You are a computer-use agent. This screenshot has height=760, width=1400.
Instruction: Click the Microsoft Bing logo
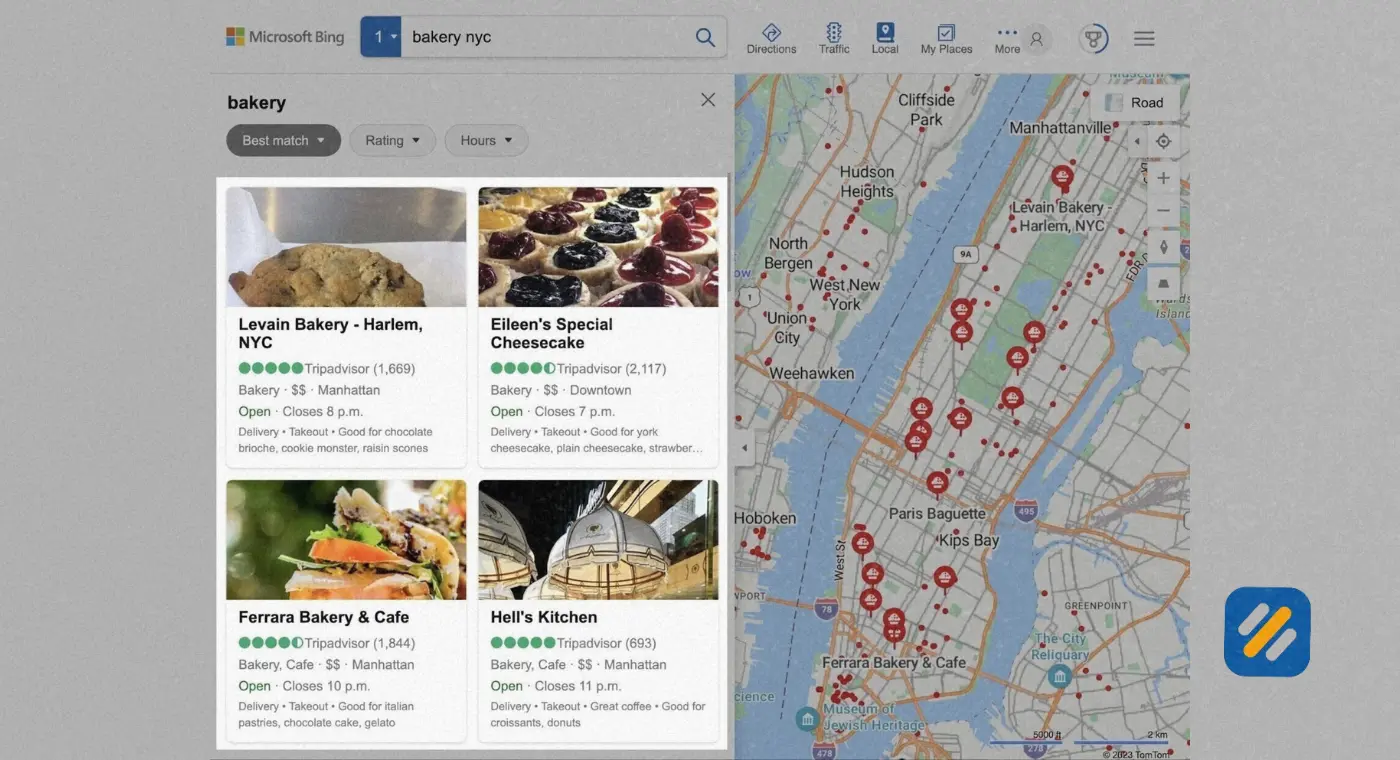tap(285, 37)
